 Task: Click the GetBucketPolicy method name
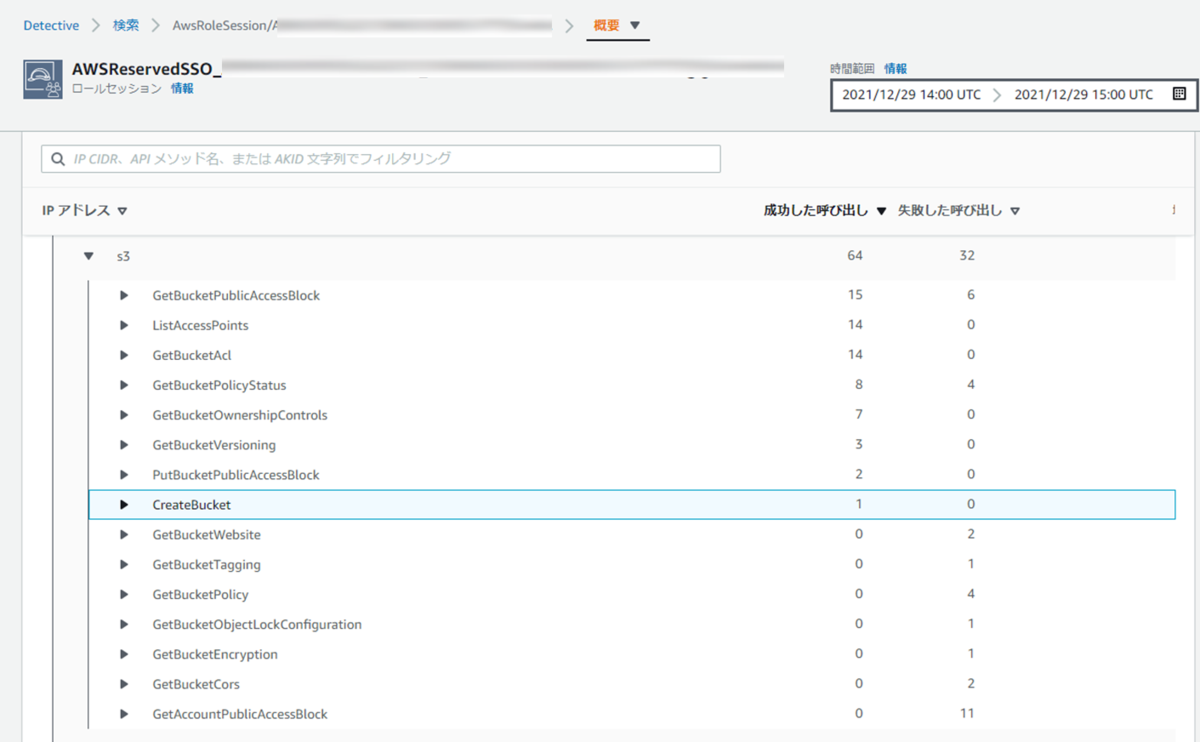tap(200, 595)
